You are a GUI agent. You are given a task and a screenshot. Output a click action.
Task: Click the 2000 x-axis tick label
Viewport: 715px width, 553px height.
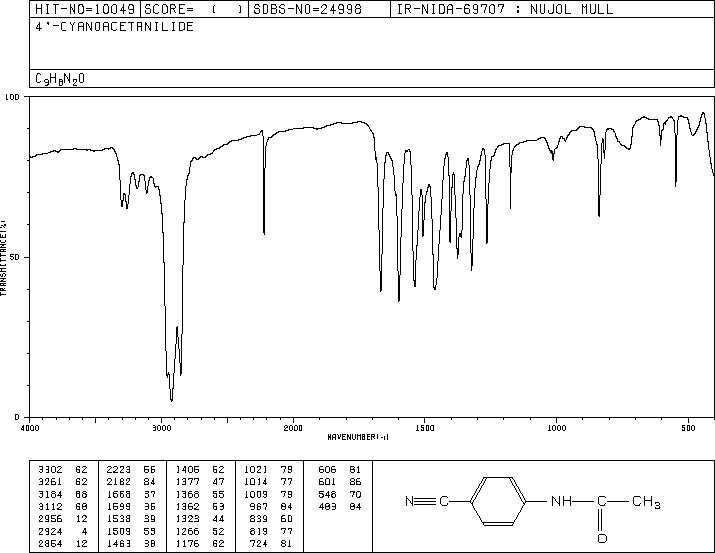tap(293, 428)
